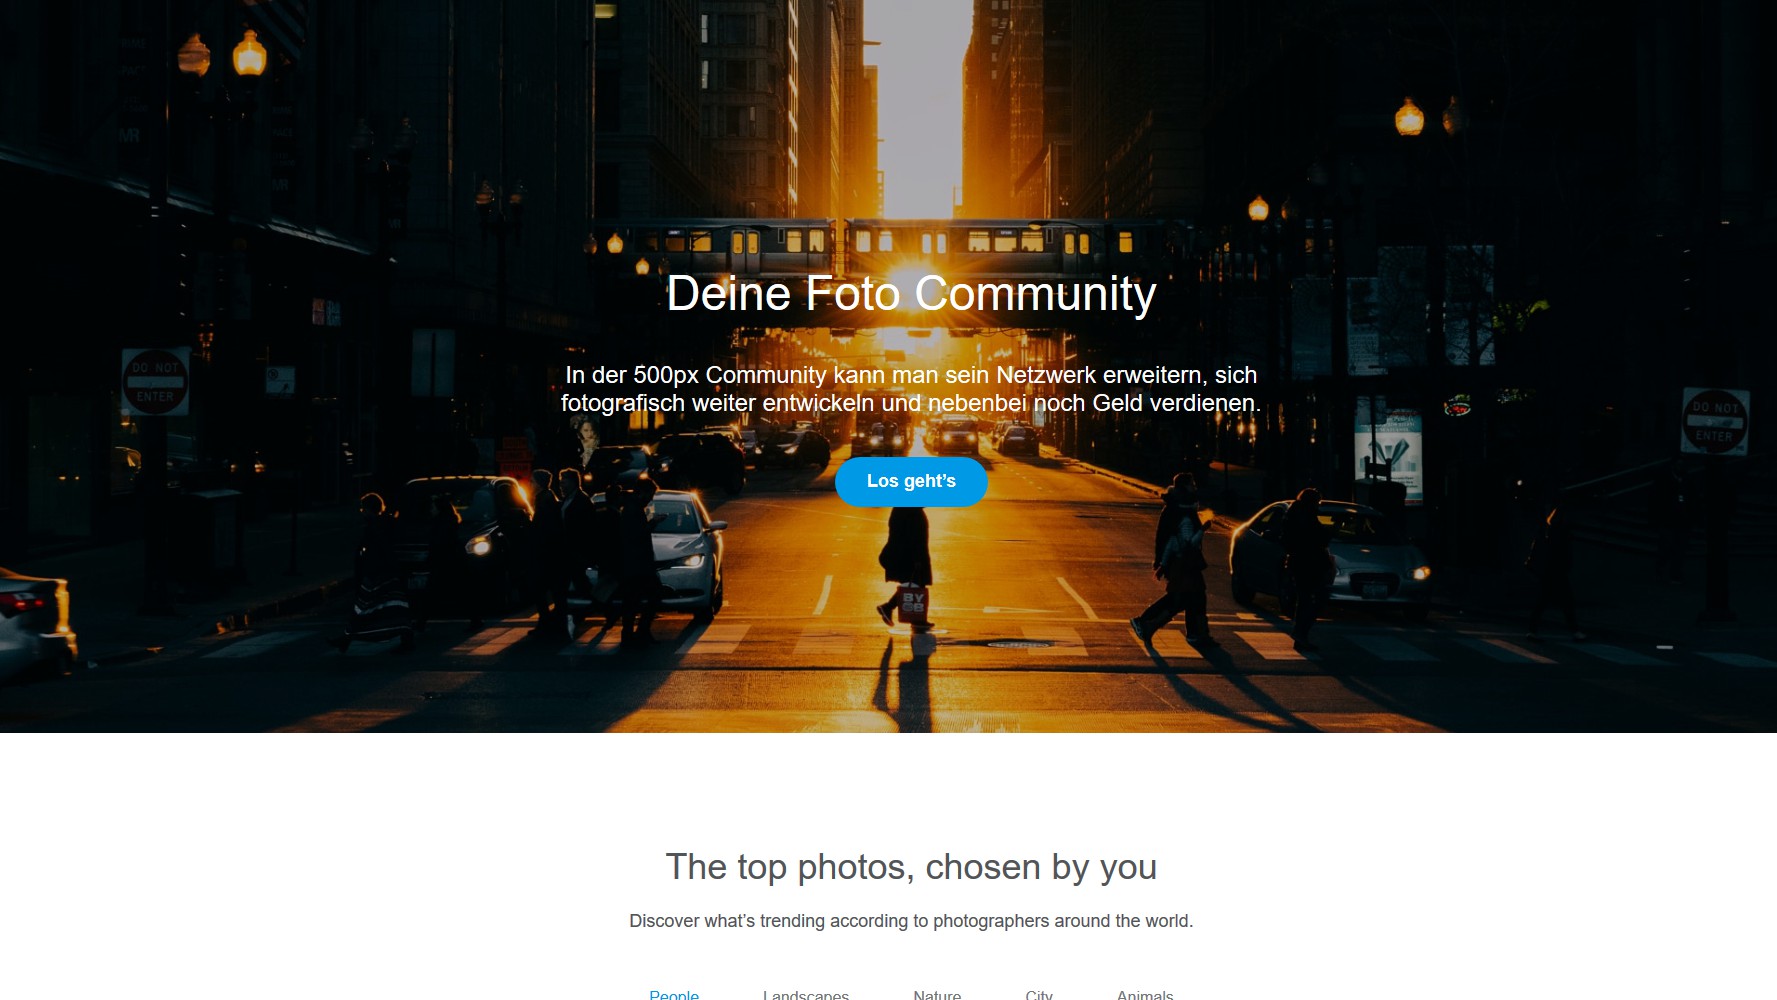The height and width of the screenshot is (1000, 1777).
Task: Click the lit street lamp at upper right
Action: tap(1409, 118)
